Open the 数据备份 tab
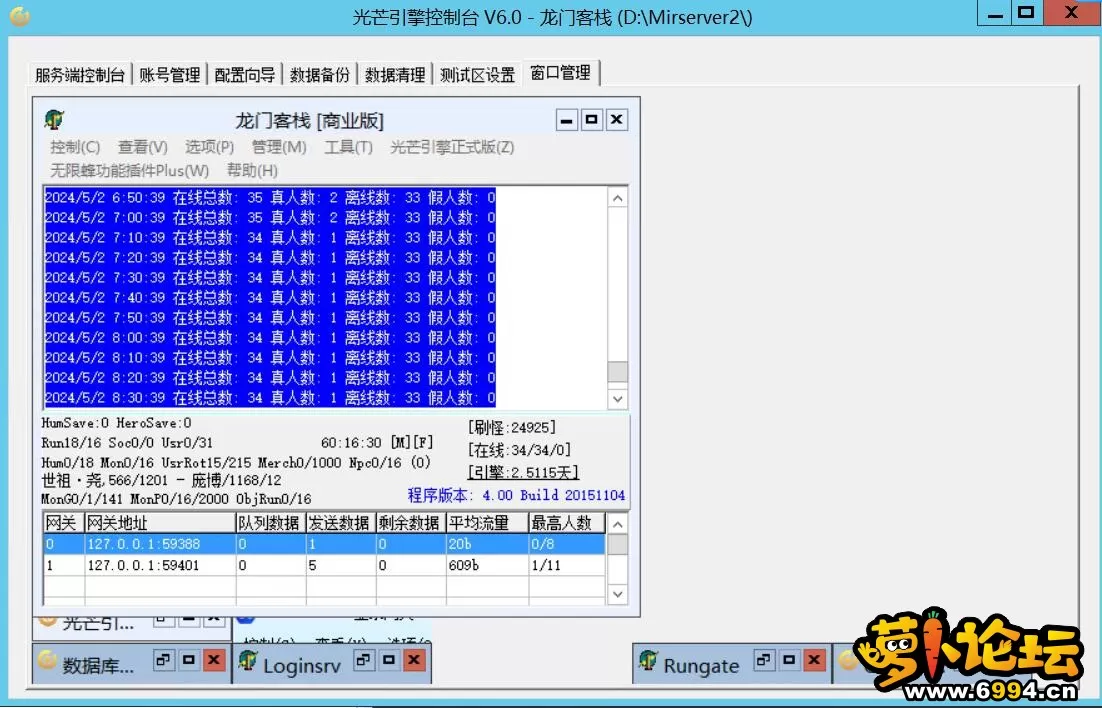Screen dimensions: 1102x708 point(320,75)
